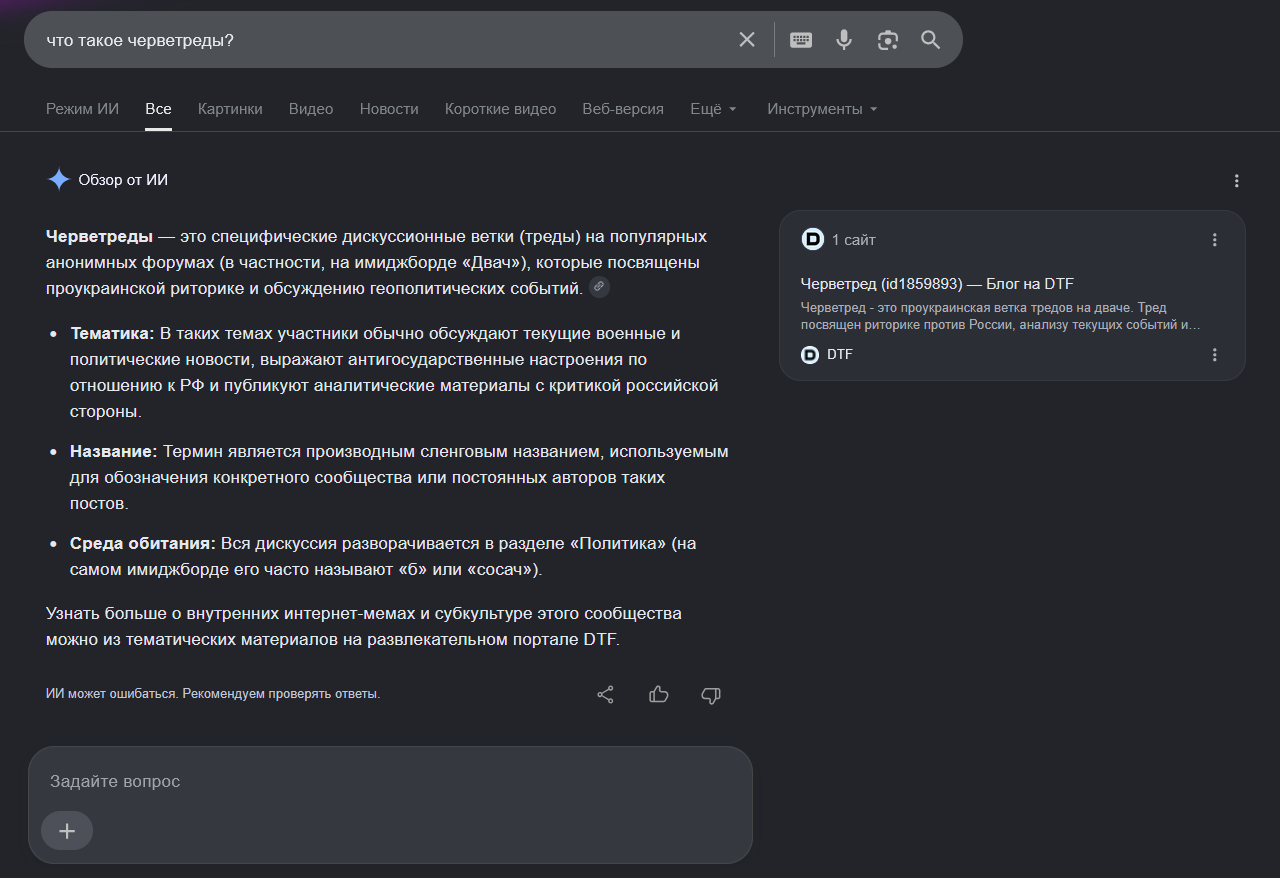Open search by image camera icon

[888, 40]
